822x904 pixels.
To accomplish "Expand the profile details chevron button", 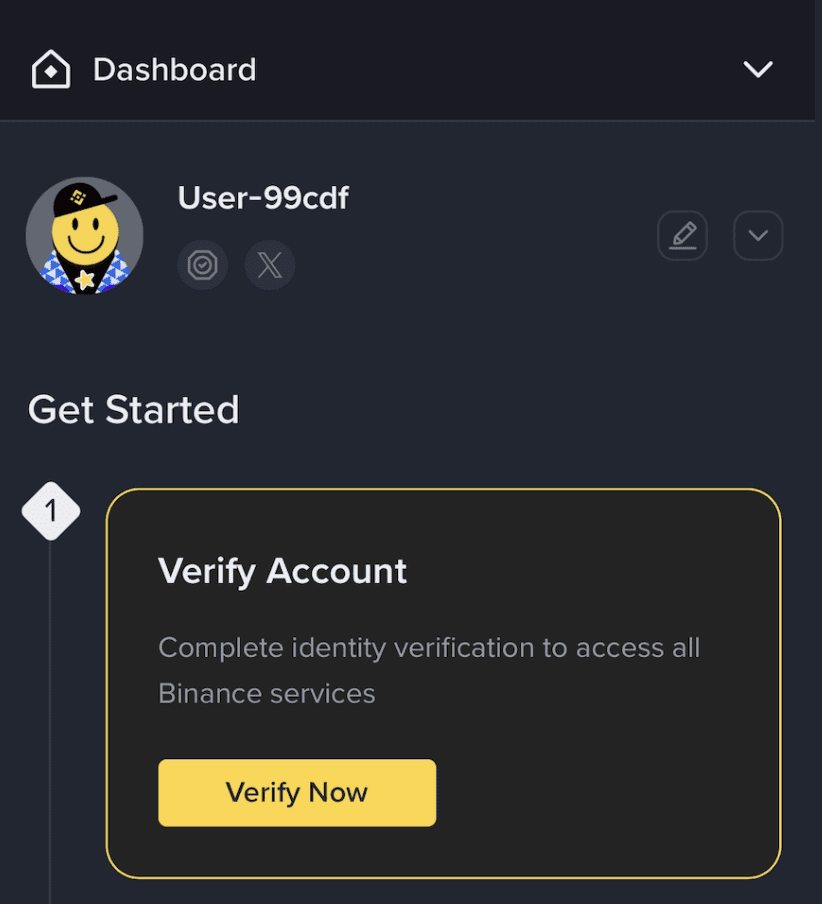I will pyautogui.click(x=758, y=236).
